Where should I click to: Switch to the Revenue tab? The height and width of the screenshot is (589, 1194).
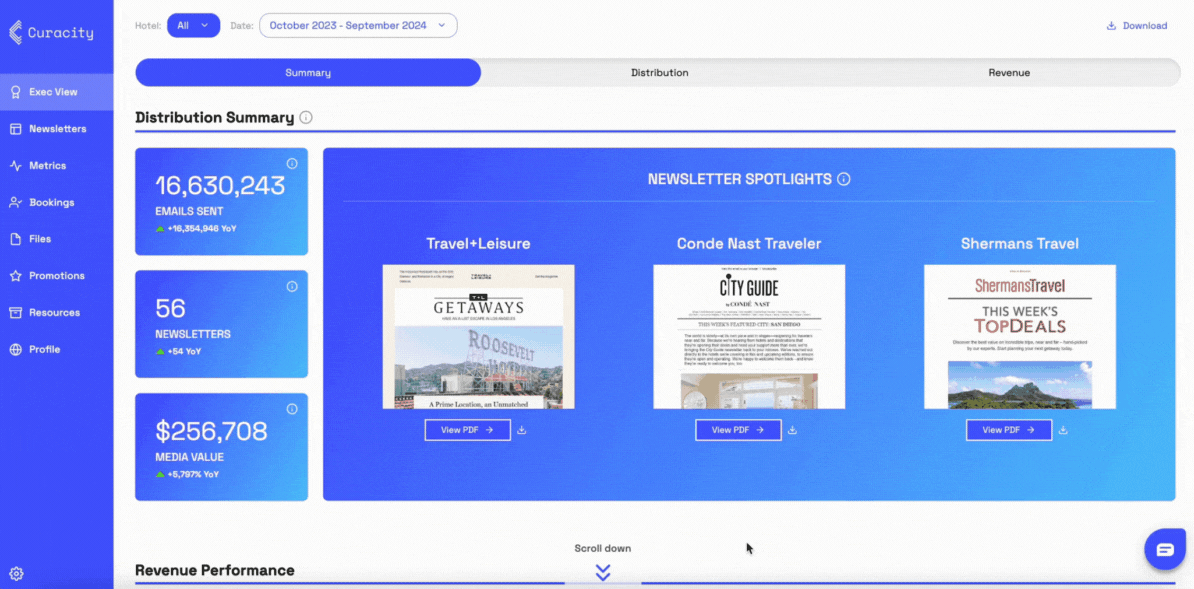(x=1009, y=73)
